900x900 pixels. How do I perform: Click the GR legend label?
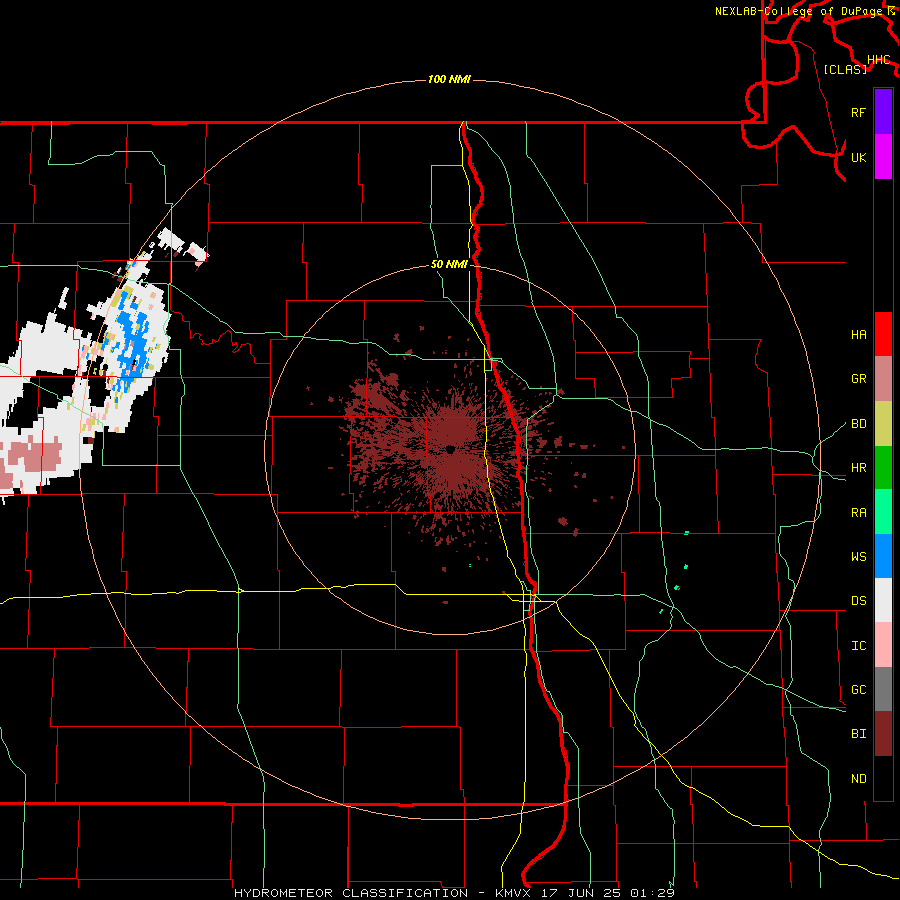point(858,379)
